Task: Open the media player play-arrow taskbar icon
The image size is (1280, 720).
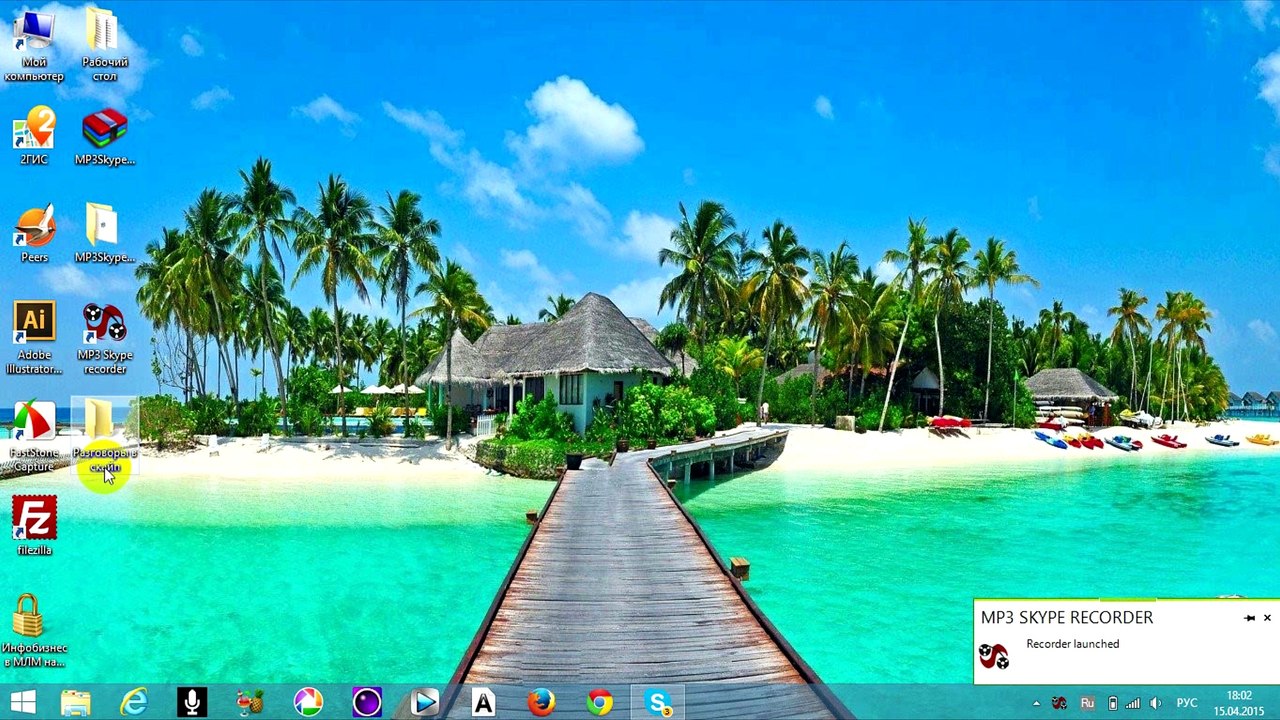Action: 425,702
